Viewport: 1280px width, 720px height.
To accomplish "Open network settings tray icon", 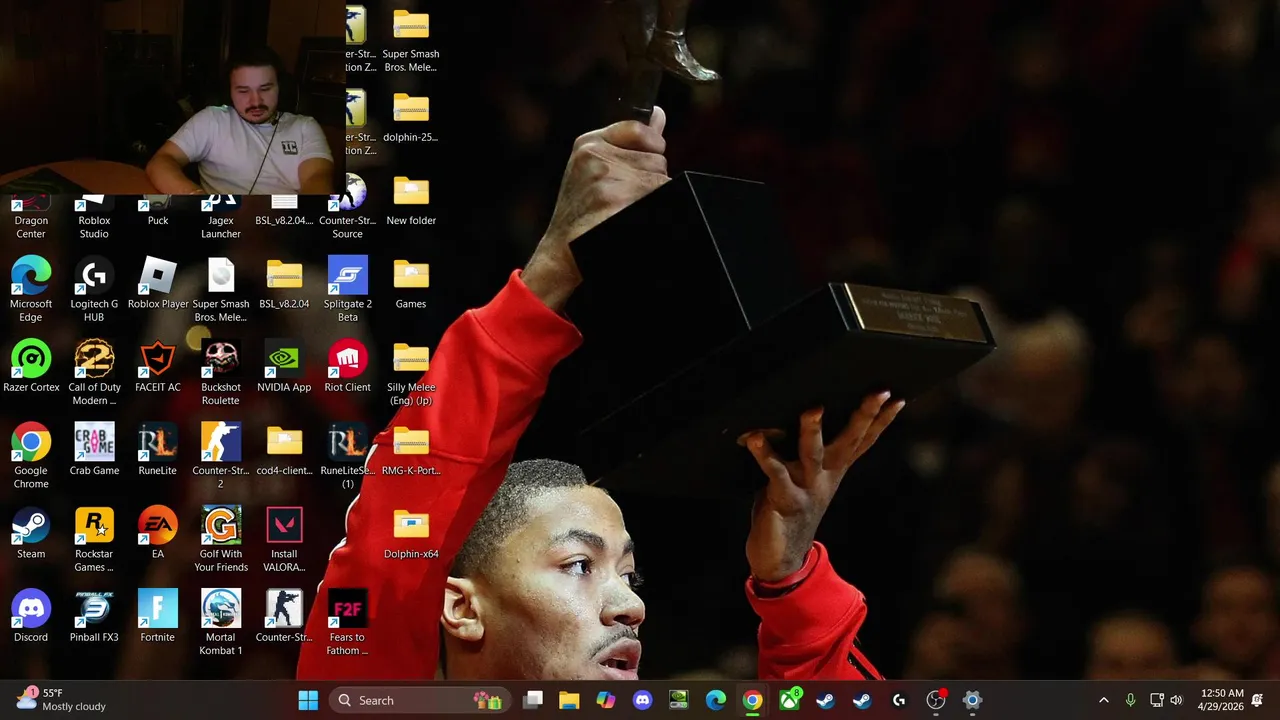I will (1157, 700).
